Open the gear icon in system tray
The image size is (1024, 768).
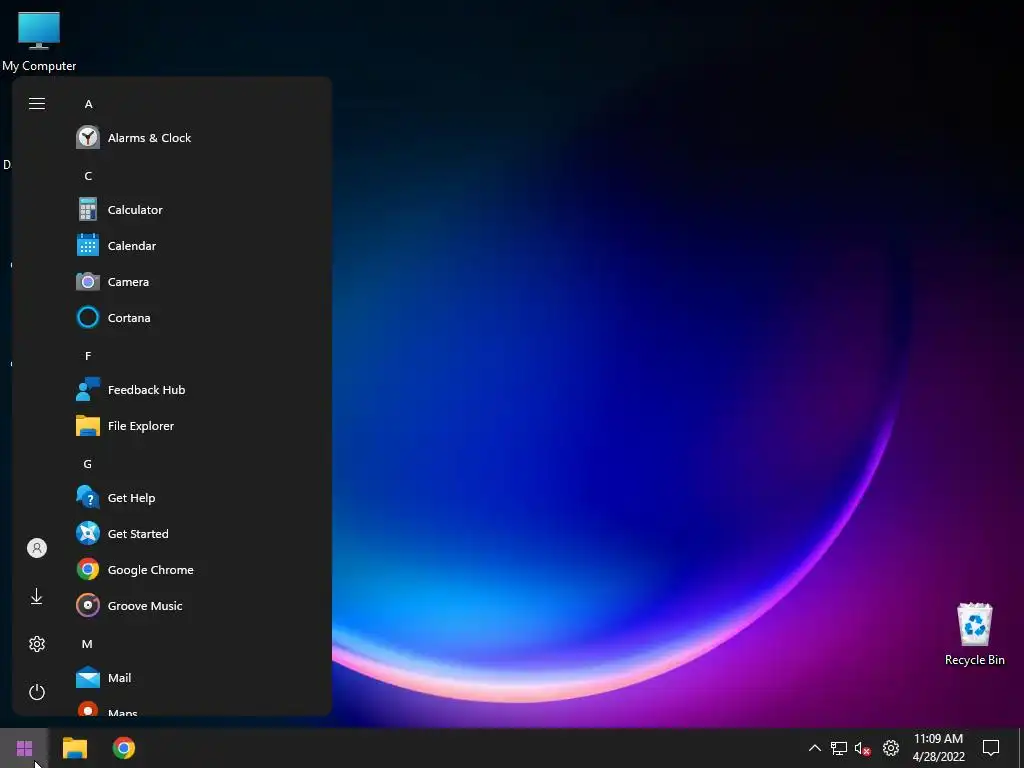(x=891, y=748)
